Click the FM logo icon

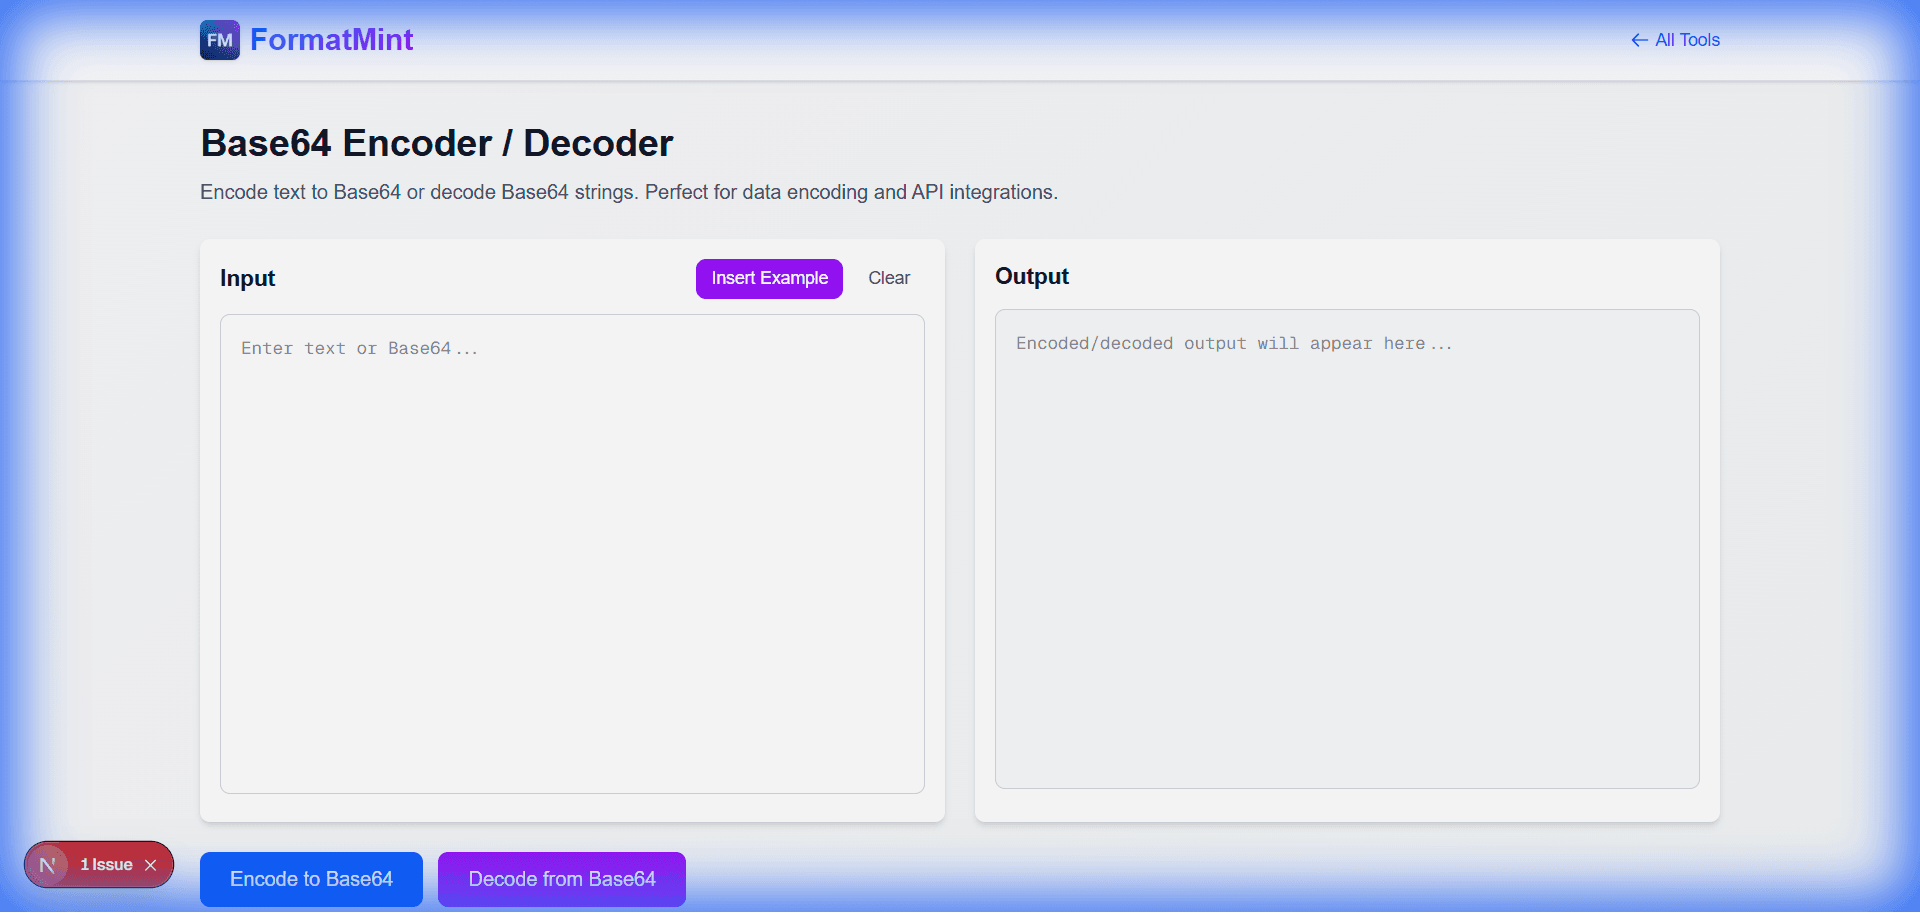tap(219, 40)
